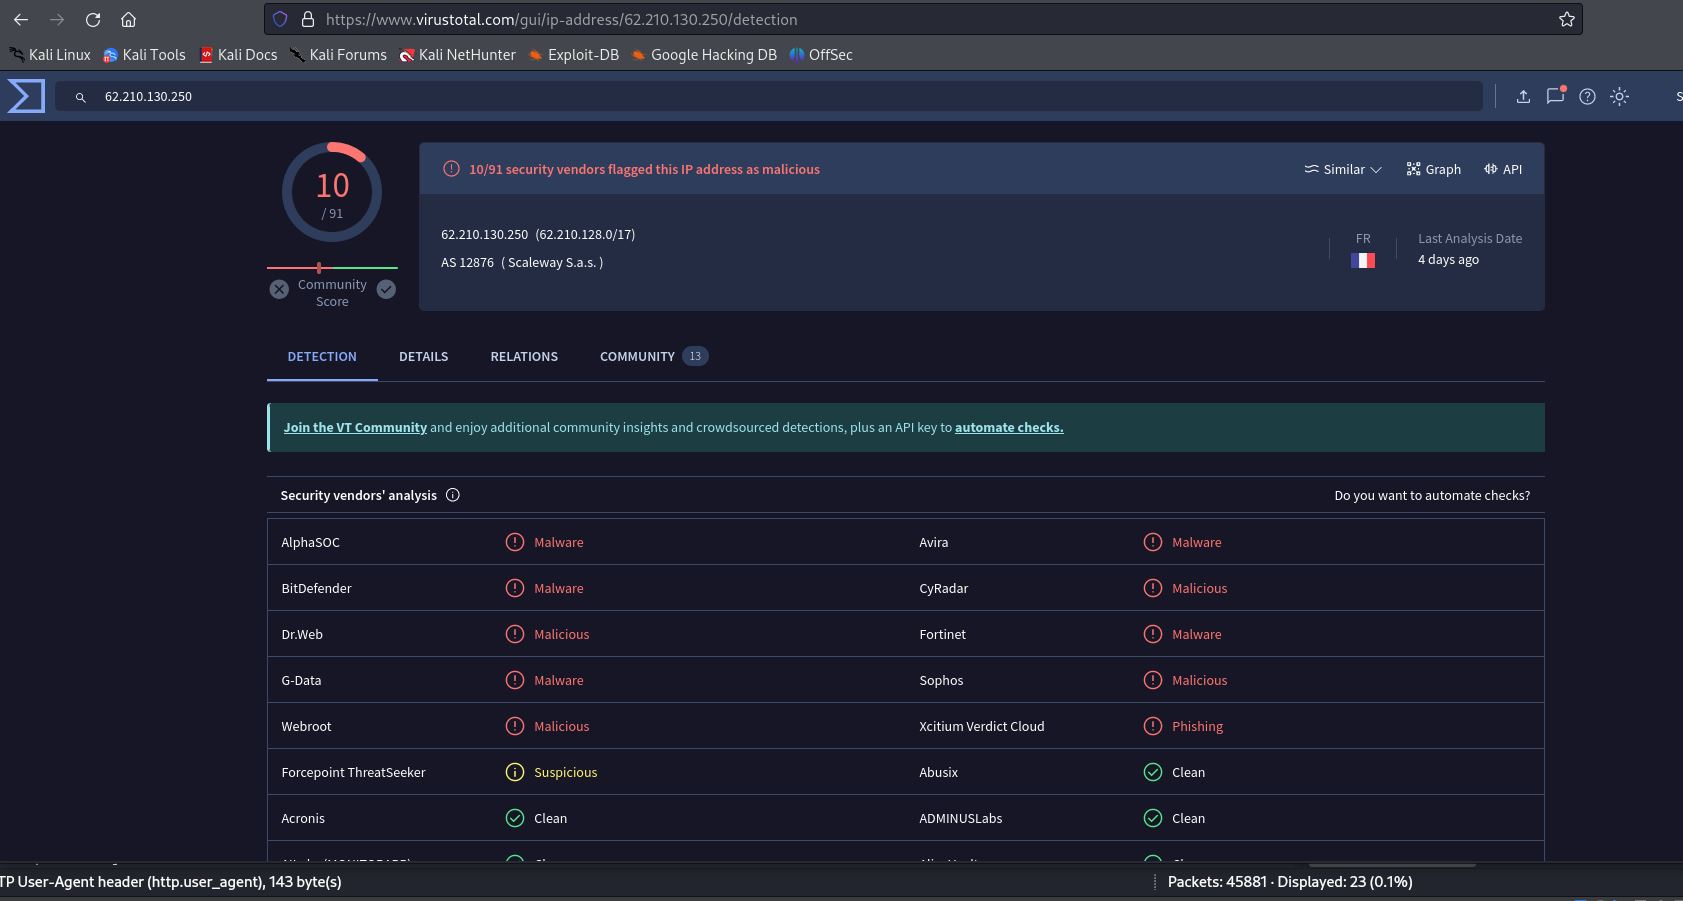Click Do you want to automate checks?
This screenshot has width=1683, height=901.
point(1432,495)
